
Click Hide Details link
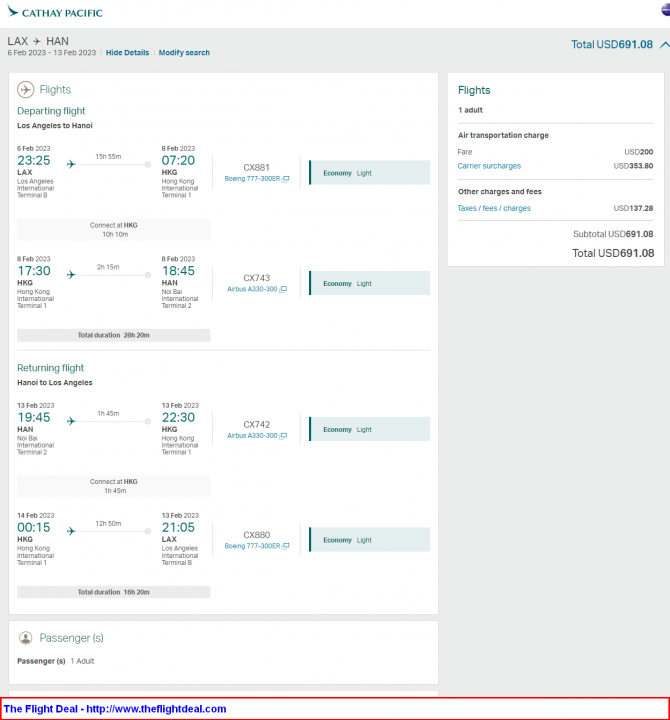tap(127, 53)
